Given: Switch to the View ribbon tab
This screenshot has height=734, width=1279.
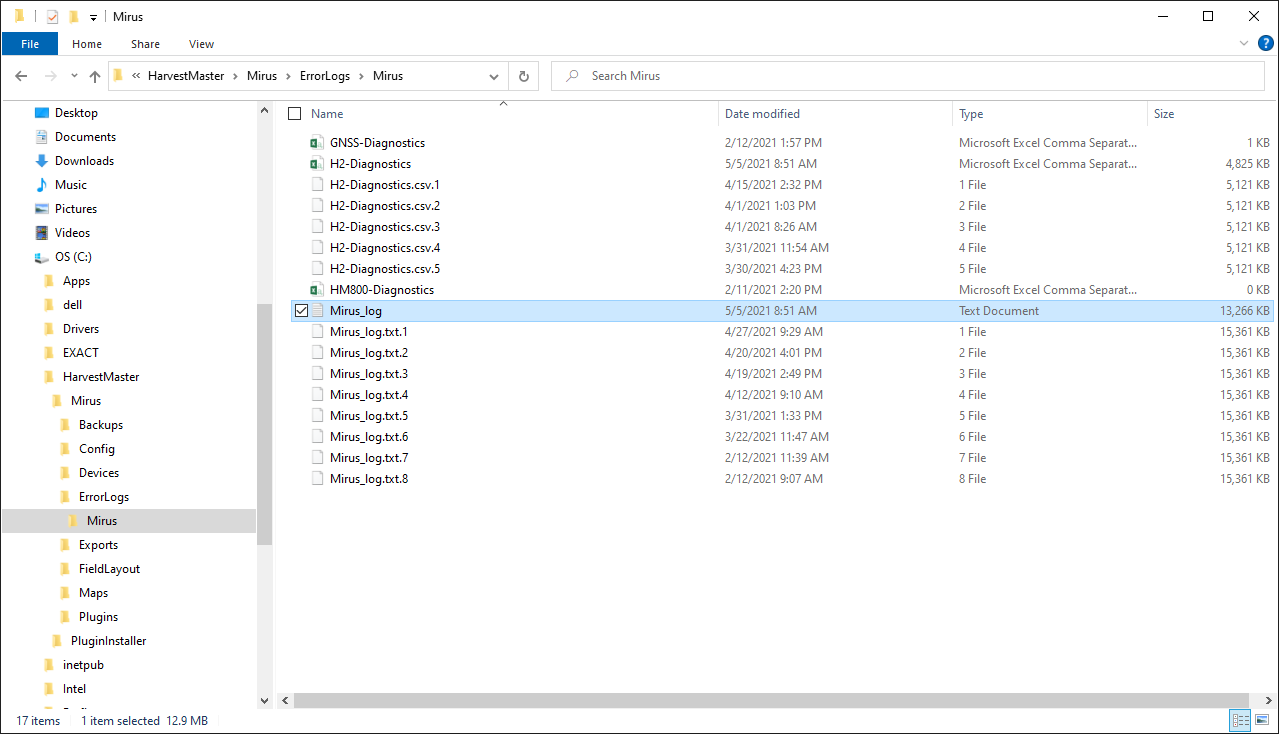Looking at the screenshot, I should coord(201,44).
